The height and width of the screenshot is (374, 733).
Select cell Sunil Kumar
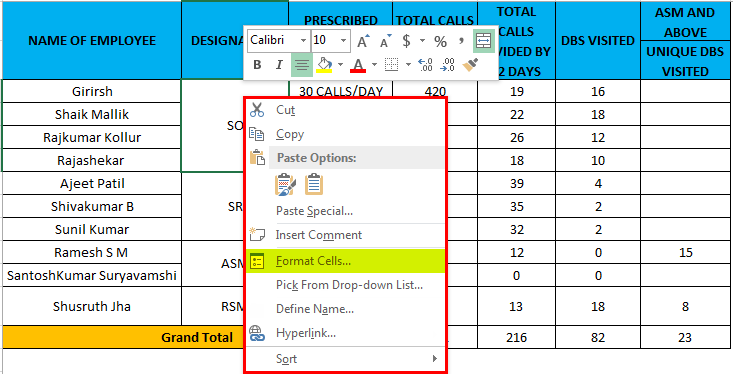(x=92, y=230)
